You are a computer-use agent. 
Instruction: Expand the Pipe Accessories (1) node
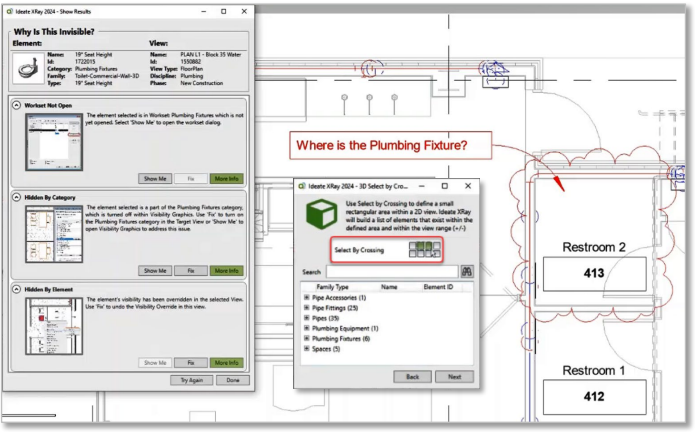(x=306, y=297)
